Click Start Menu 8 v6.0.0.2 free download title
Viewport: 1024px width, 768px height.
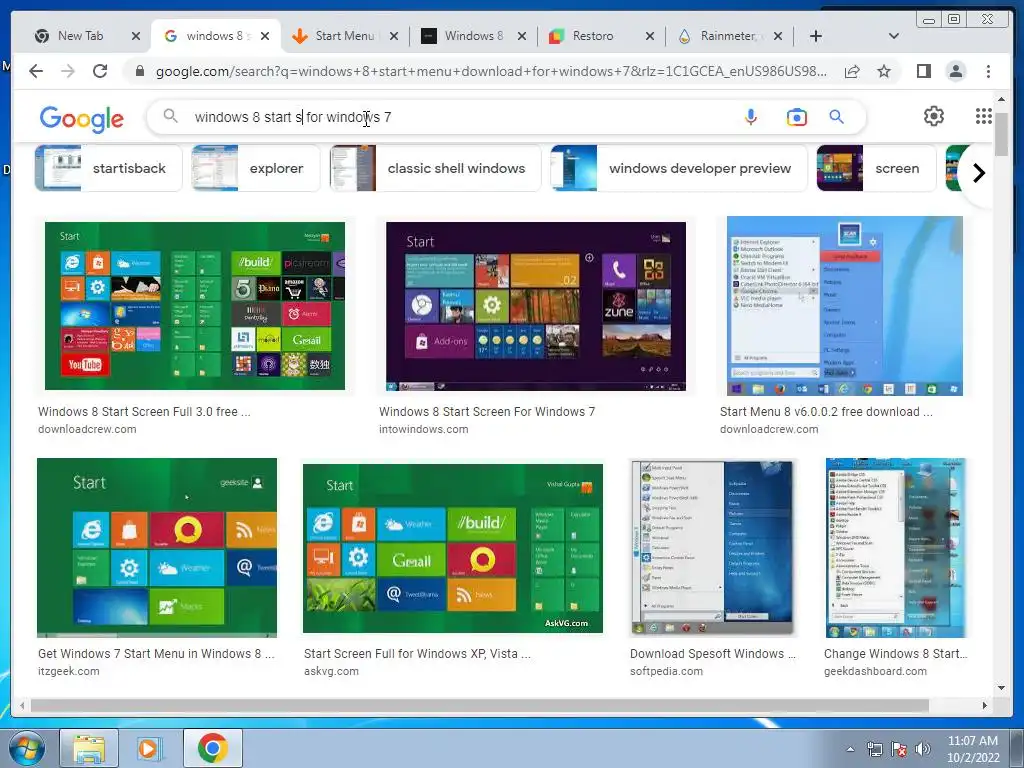pyautogui.click(x=825, y=411)
